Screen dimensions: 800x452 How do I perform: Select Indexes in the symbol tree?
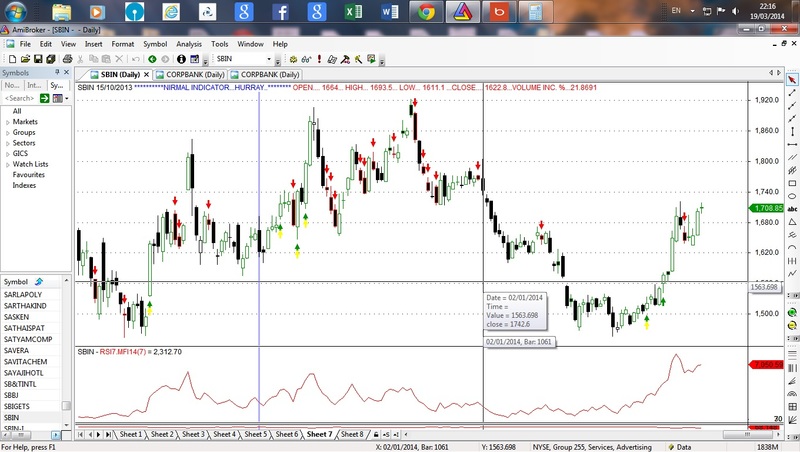point(24,185)
